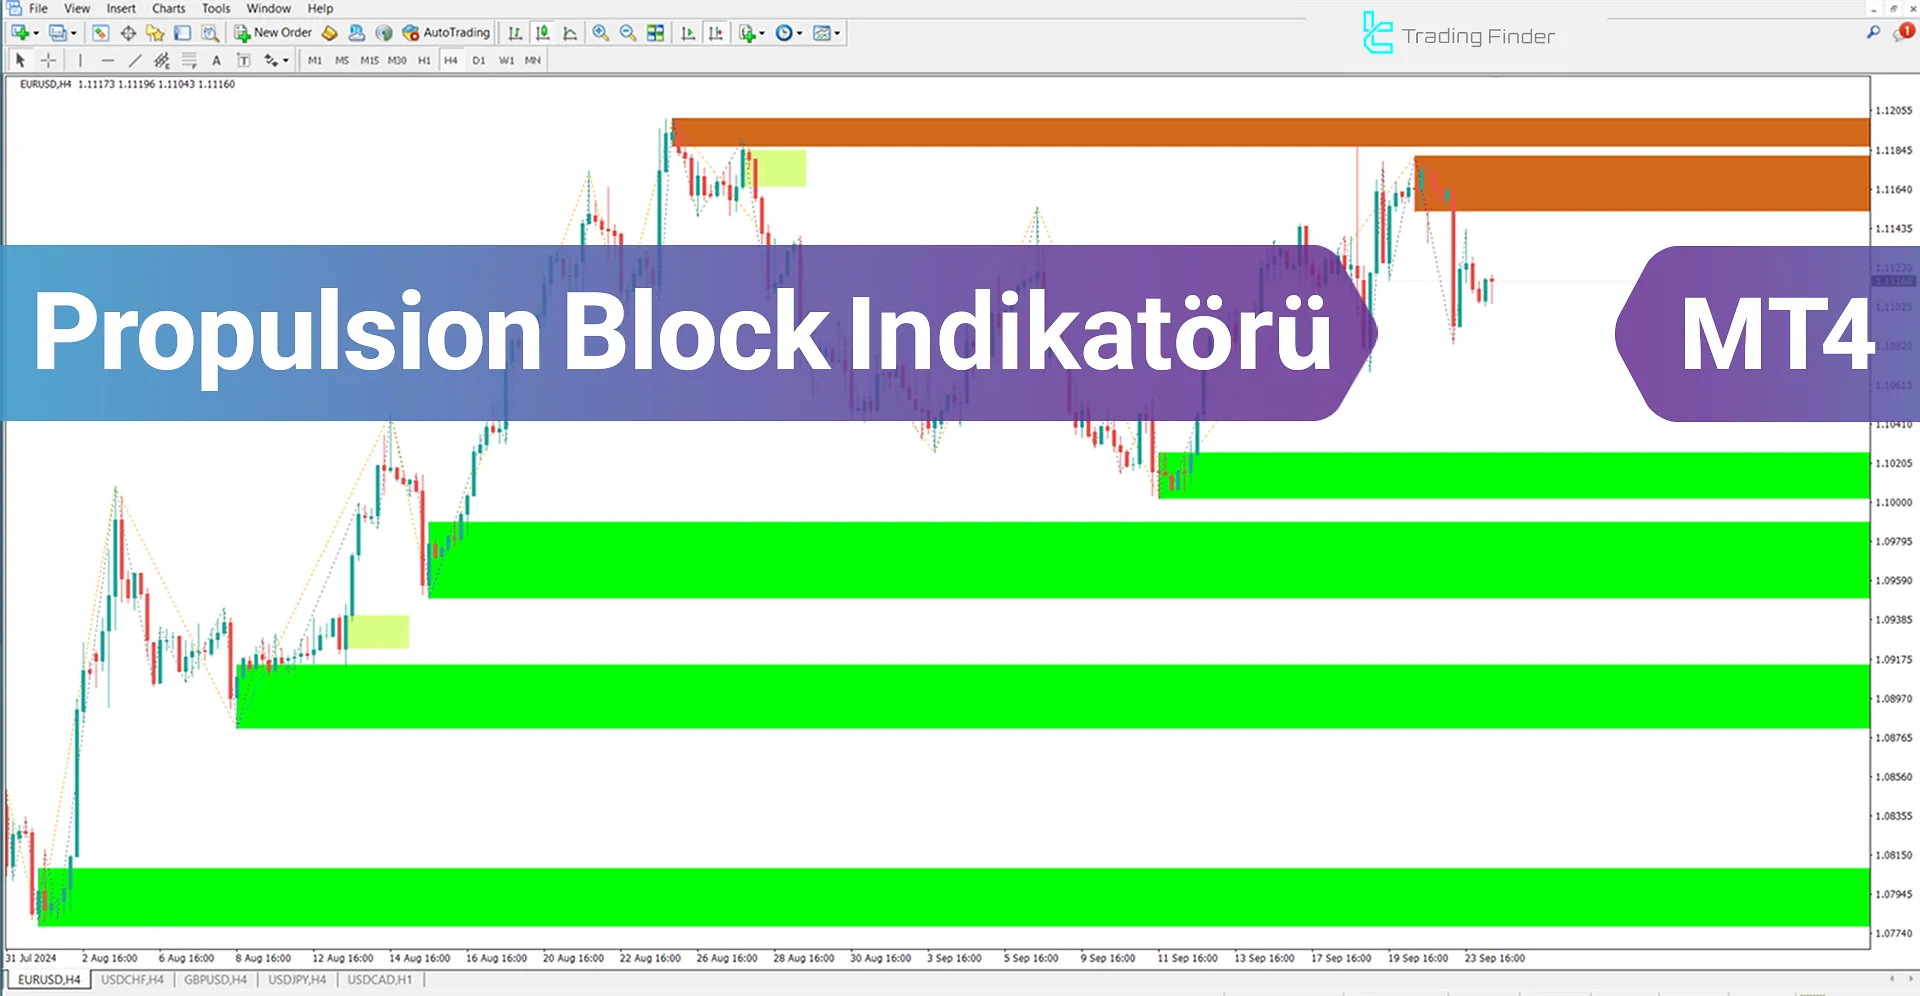Switch to the USDCHF,H4 chart tab
The image size is (1920, 996).
(x=133, y=980)
